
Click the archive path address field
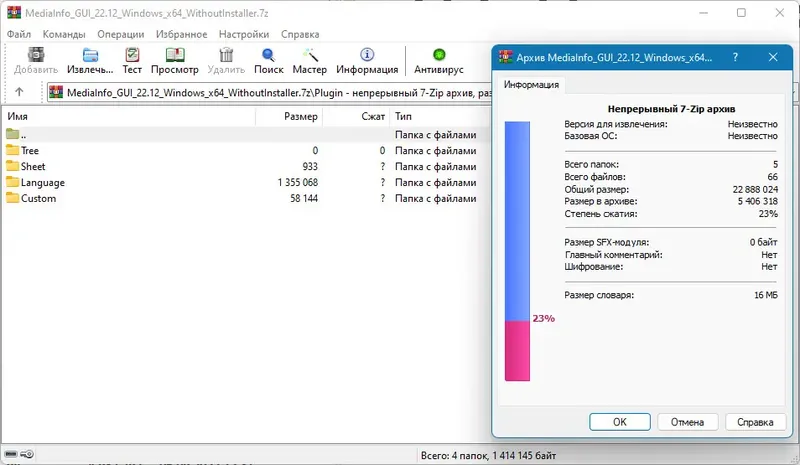coord(269,92)
